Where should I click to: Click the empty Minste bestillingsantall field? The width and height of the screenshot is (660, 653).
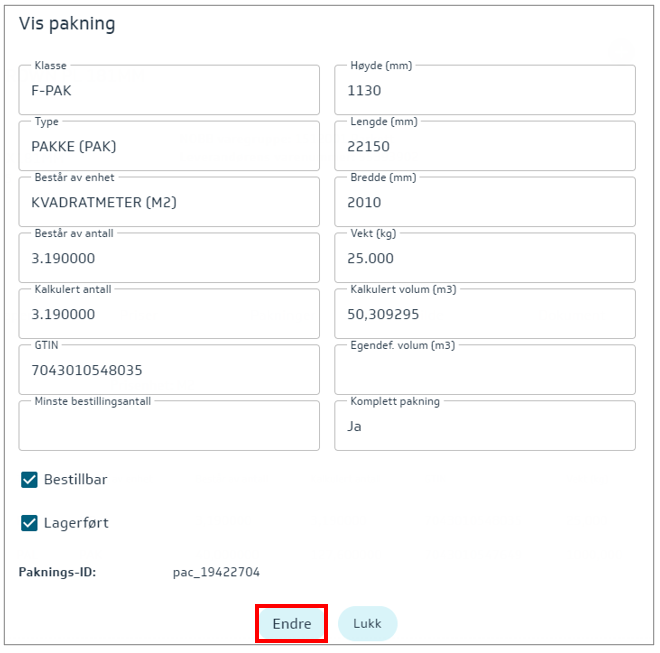(169, 427)
